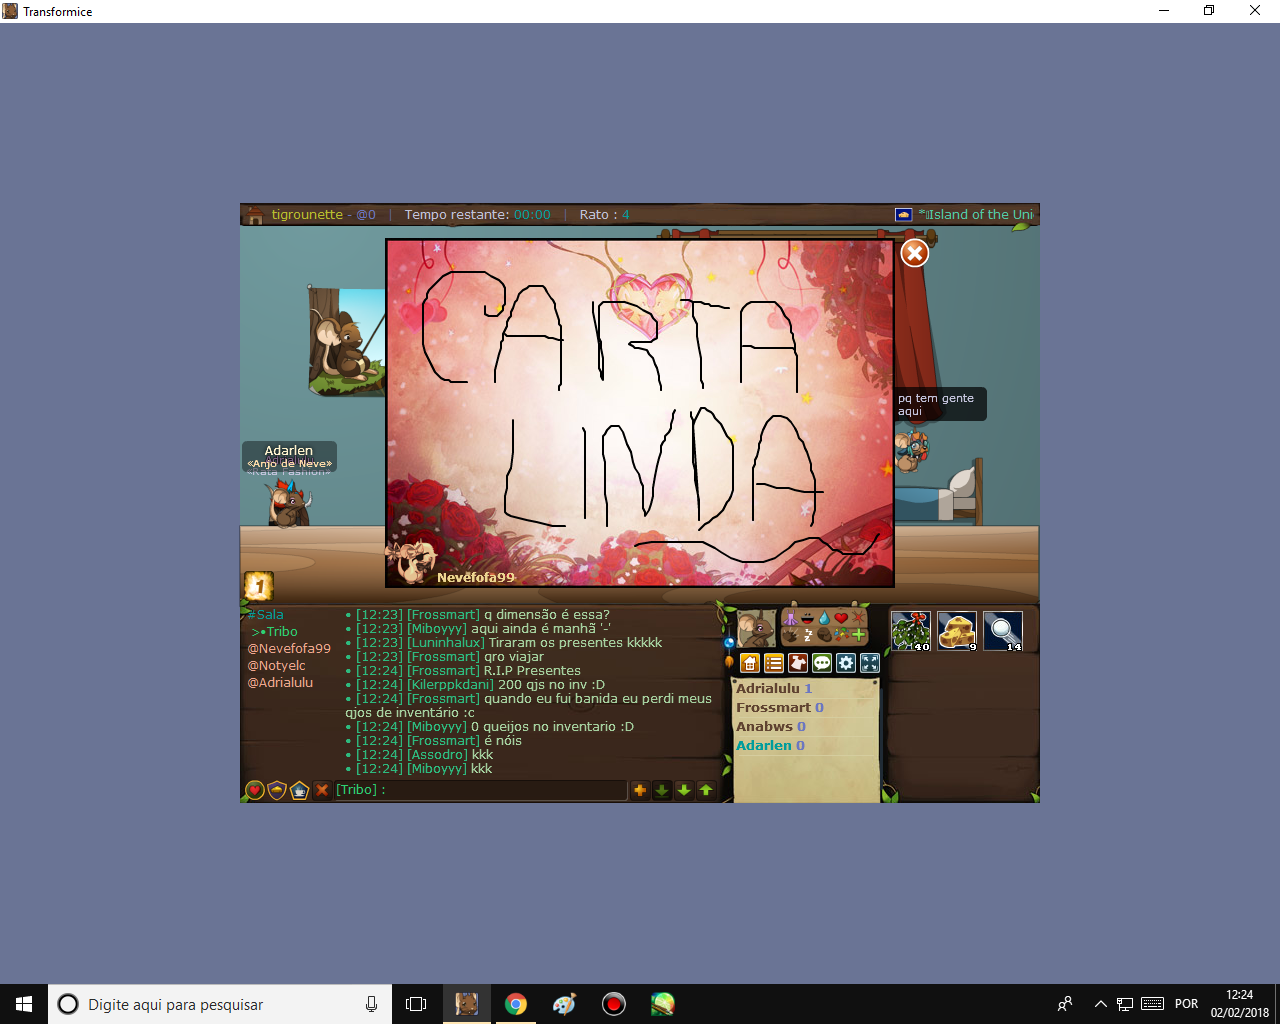Click Anabws in the scoreboard

tap(764, 727)
